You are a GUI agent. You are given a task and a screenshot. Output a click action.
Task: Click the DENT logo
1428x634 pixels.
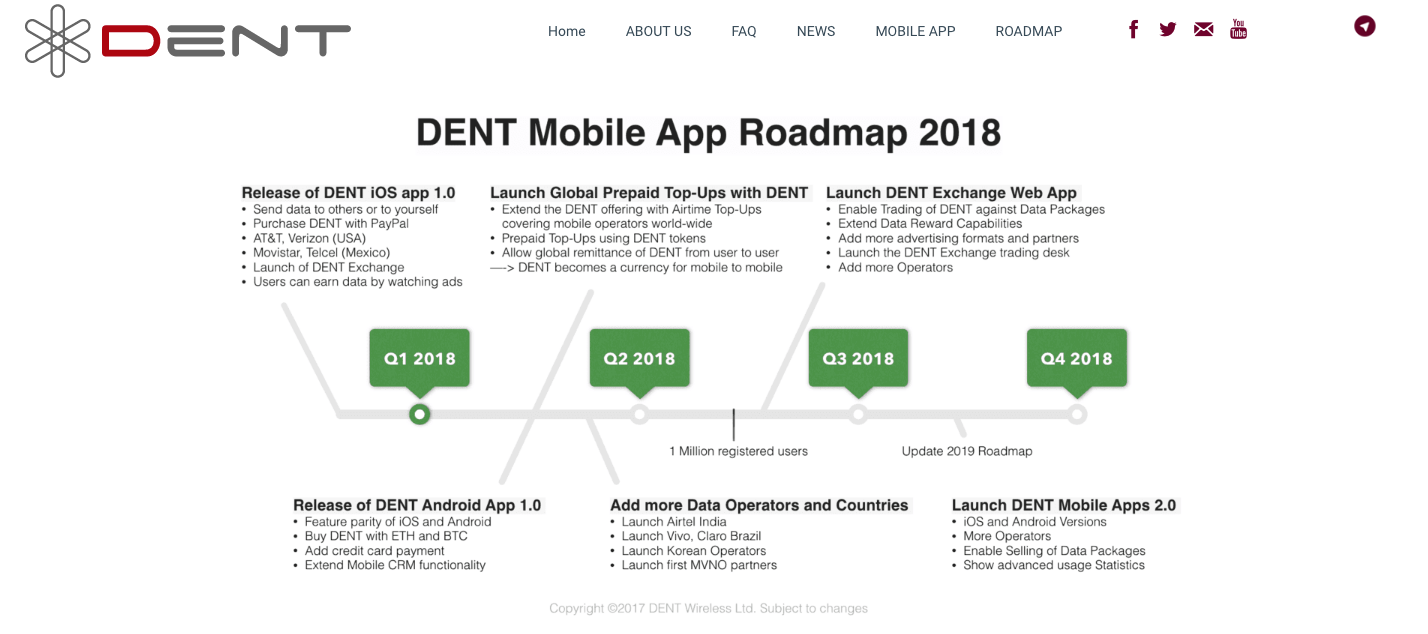[188, 40]
